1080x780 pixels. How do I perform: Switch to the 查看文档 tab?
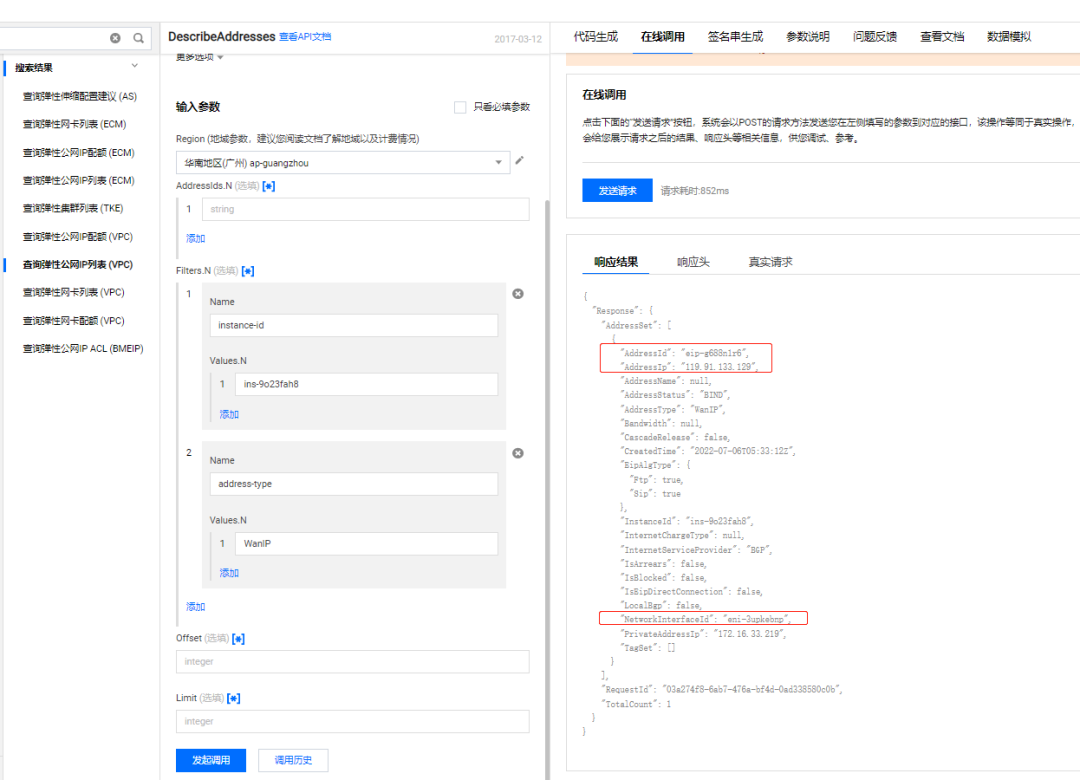pos(942,37)
